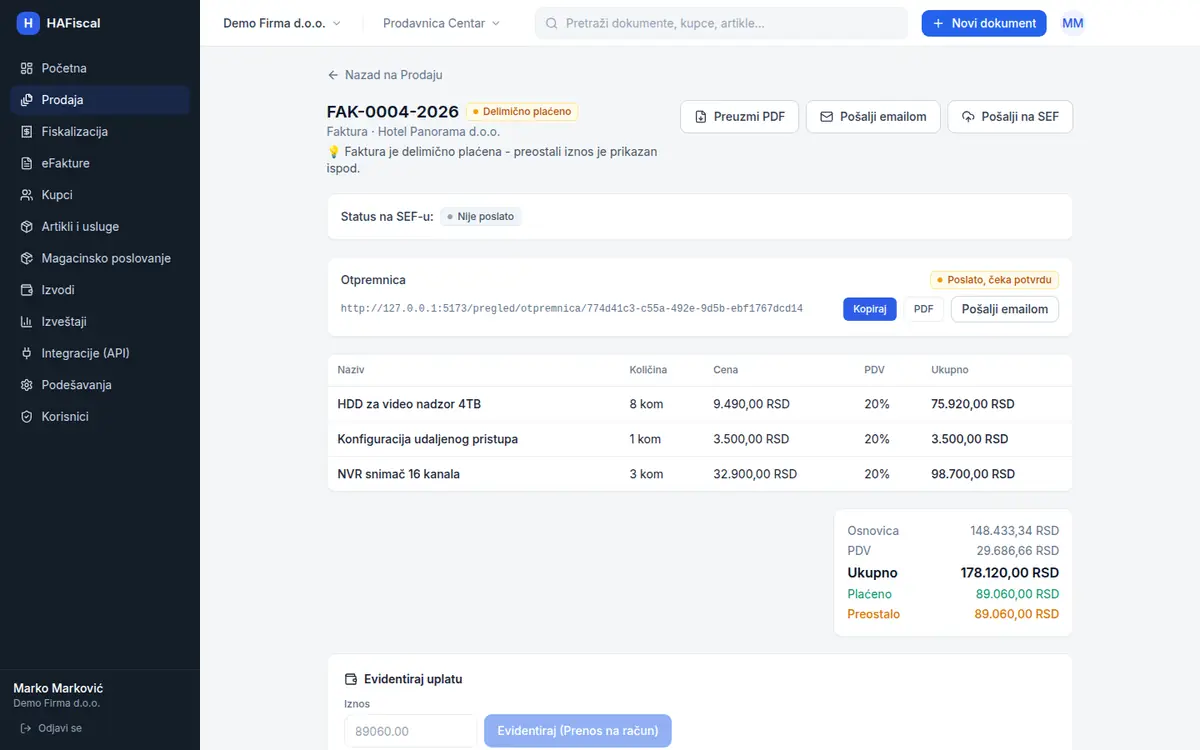Click the Fiskalizacija receipt icon
Screen dimensions: 1200x750
click(x=27, y=132)
